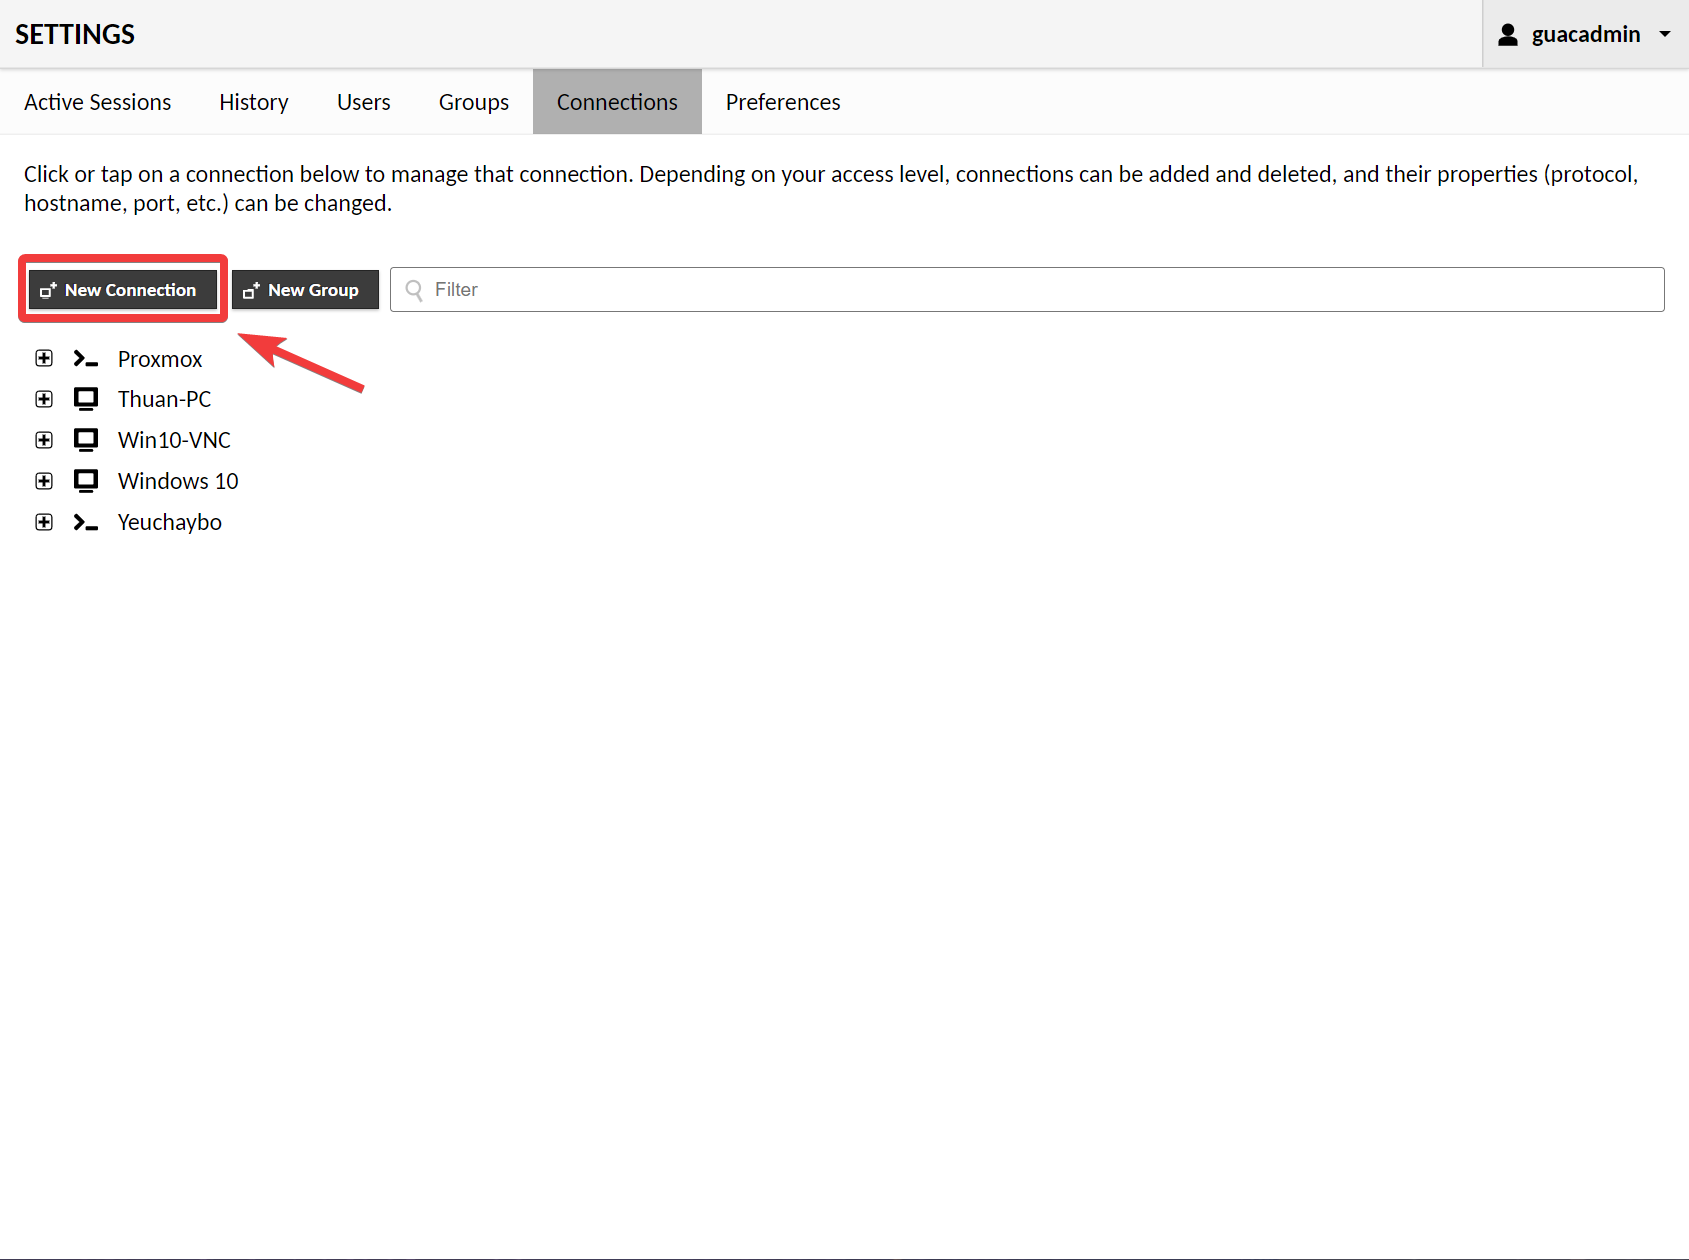Click the guacadmin user avatar icon
1689x1260 pixels.
(1508, 35)
